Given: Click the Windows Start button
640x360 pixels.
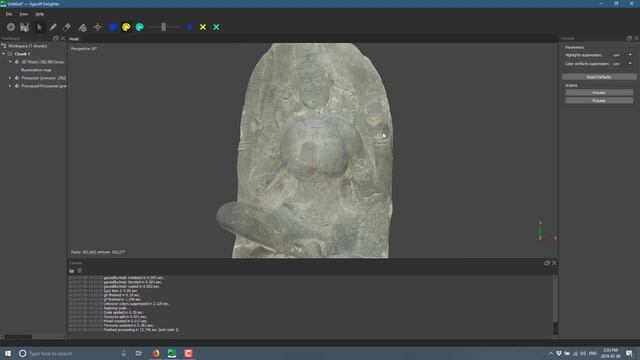Looking at the screenshot, I should click(x=8, y=353).
